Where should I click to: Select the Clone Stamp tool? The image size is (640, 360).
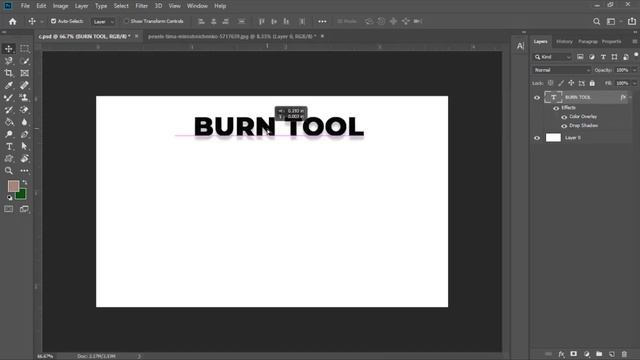[x=24, y=98]
